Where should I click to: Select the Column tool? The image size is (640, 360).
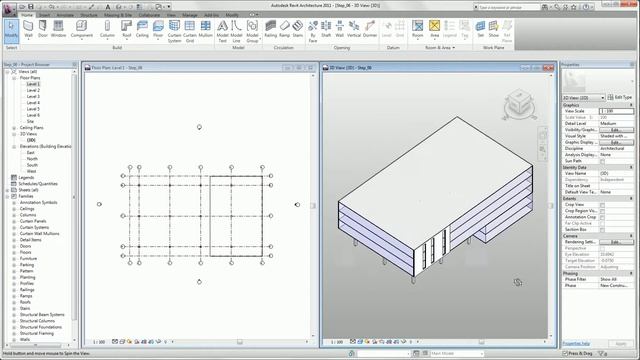tap(107, 30)
